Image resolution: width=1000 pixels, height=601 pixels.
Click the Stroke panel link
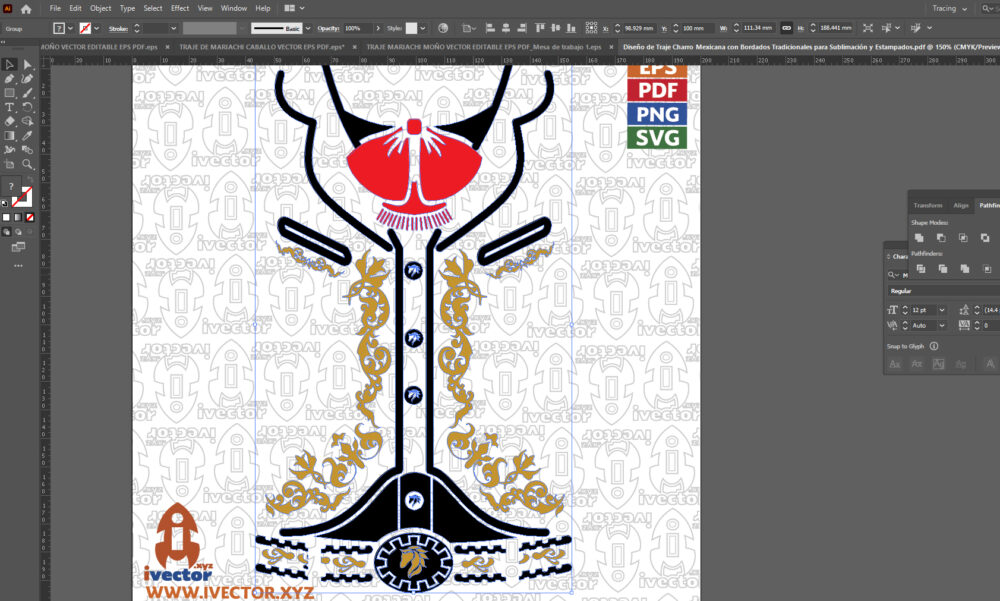point(118,29)
